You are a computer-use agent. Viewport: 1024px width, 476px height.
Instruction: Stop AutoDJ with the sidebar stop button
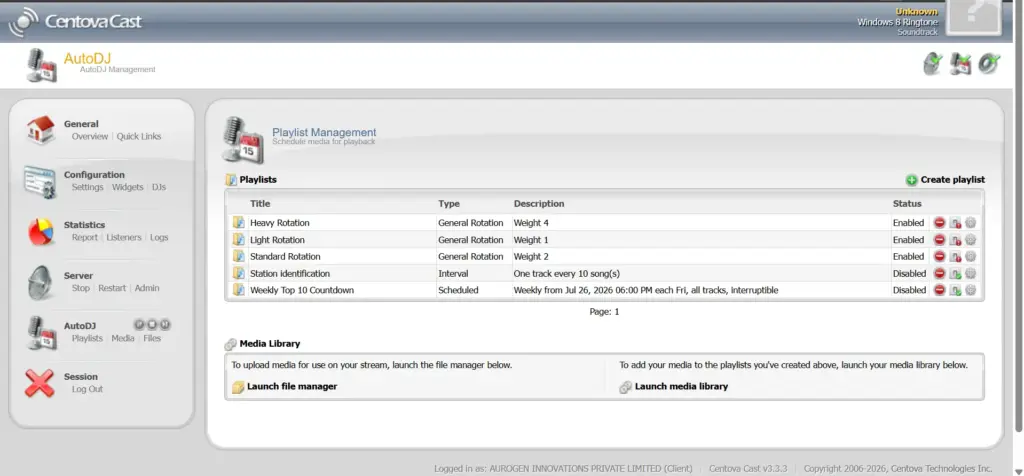152,325
